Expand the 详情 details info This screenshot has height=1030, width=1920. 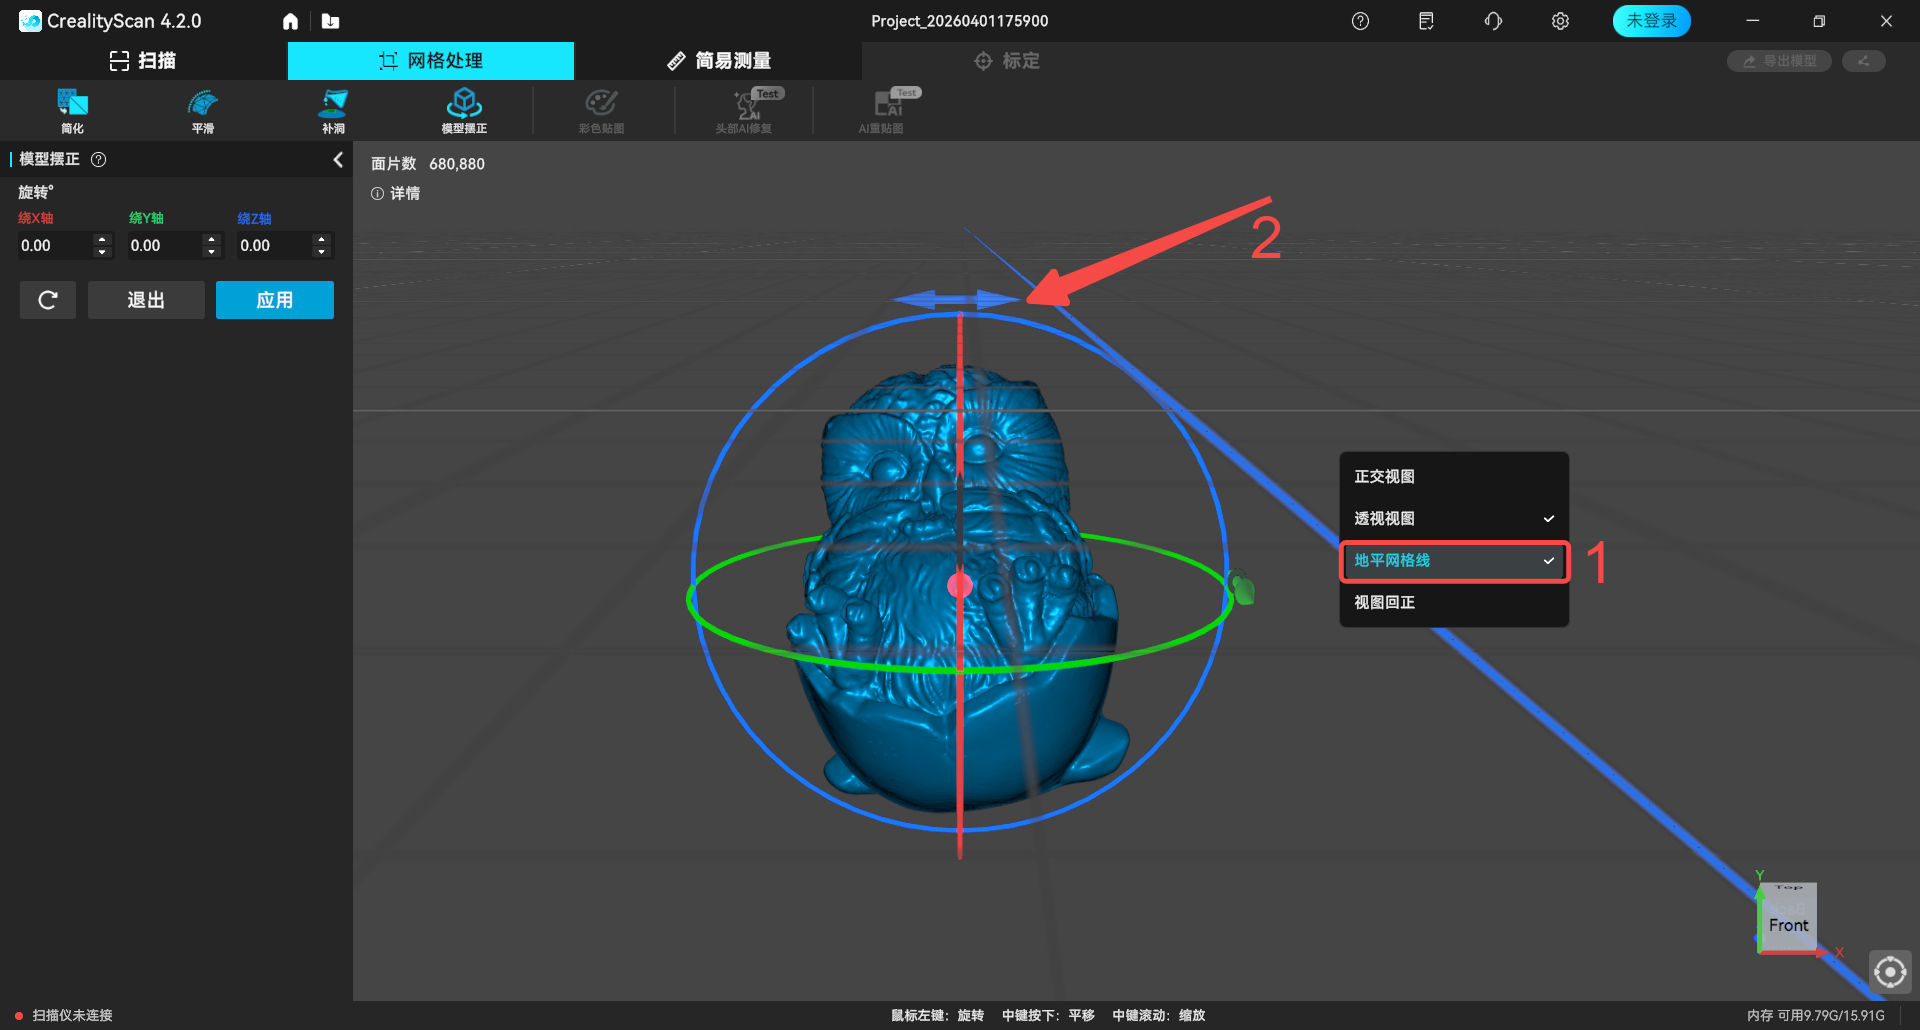(x=396, y=193)
